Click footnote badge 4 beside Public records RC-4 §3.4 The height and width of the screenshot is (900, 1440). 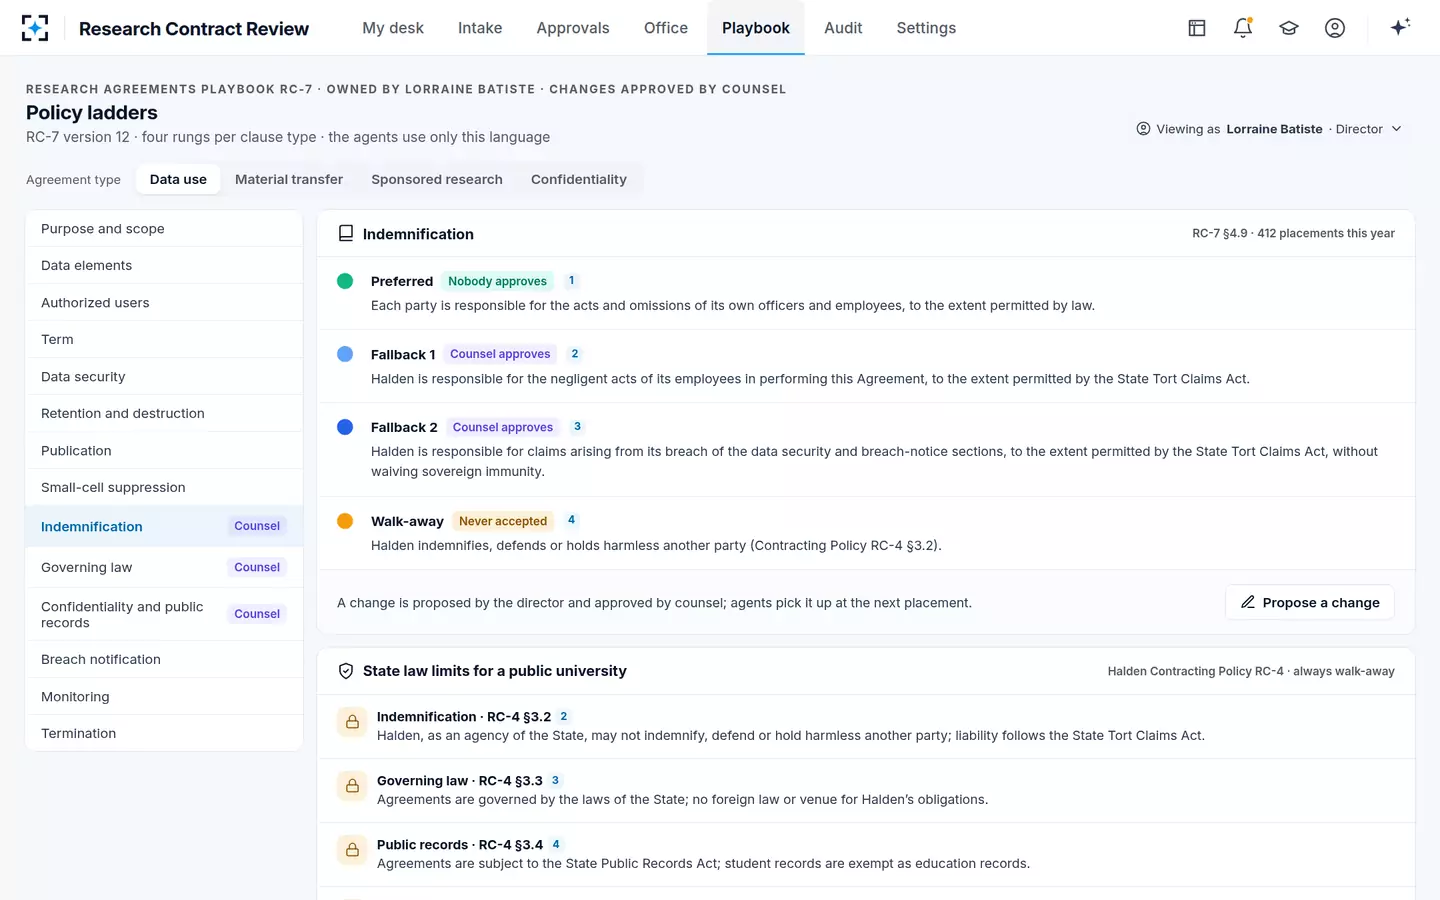(556, 844)
